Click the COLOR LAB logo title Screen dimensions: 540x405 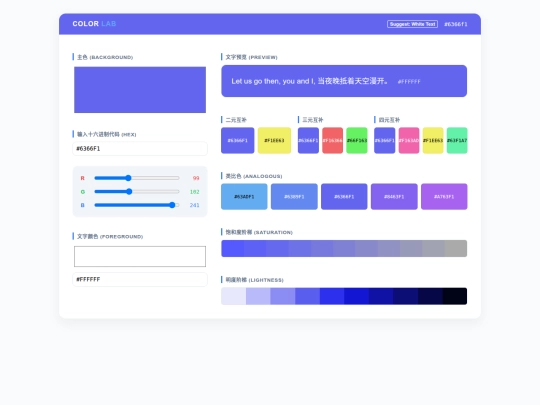tap(94, 24)
